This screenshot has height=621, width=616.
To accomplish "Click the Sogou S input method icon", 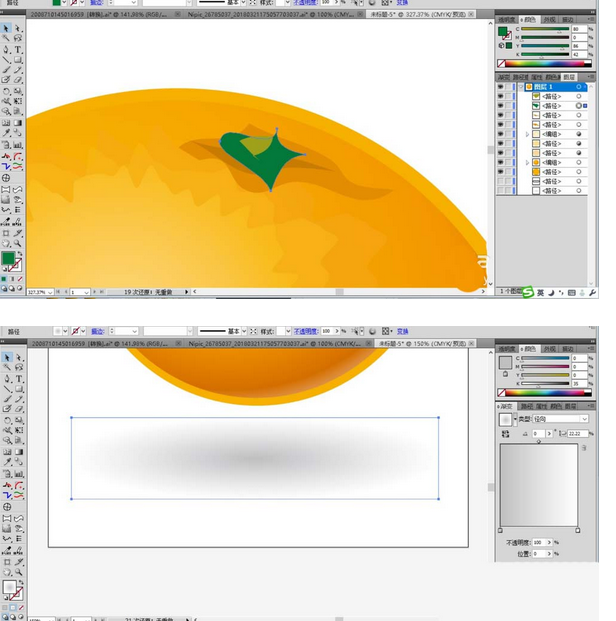I will (528, 292).
